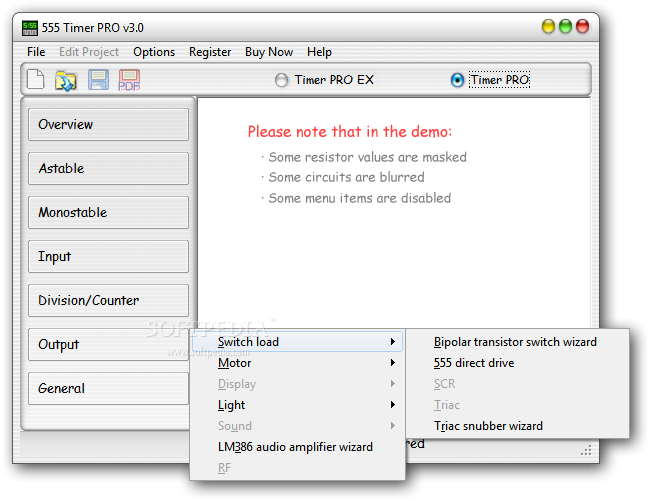Choose Display in the popup menu
The width and height of the screenshot is (650, 501).
coord(297,384)
